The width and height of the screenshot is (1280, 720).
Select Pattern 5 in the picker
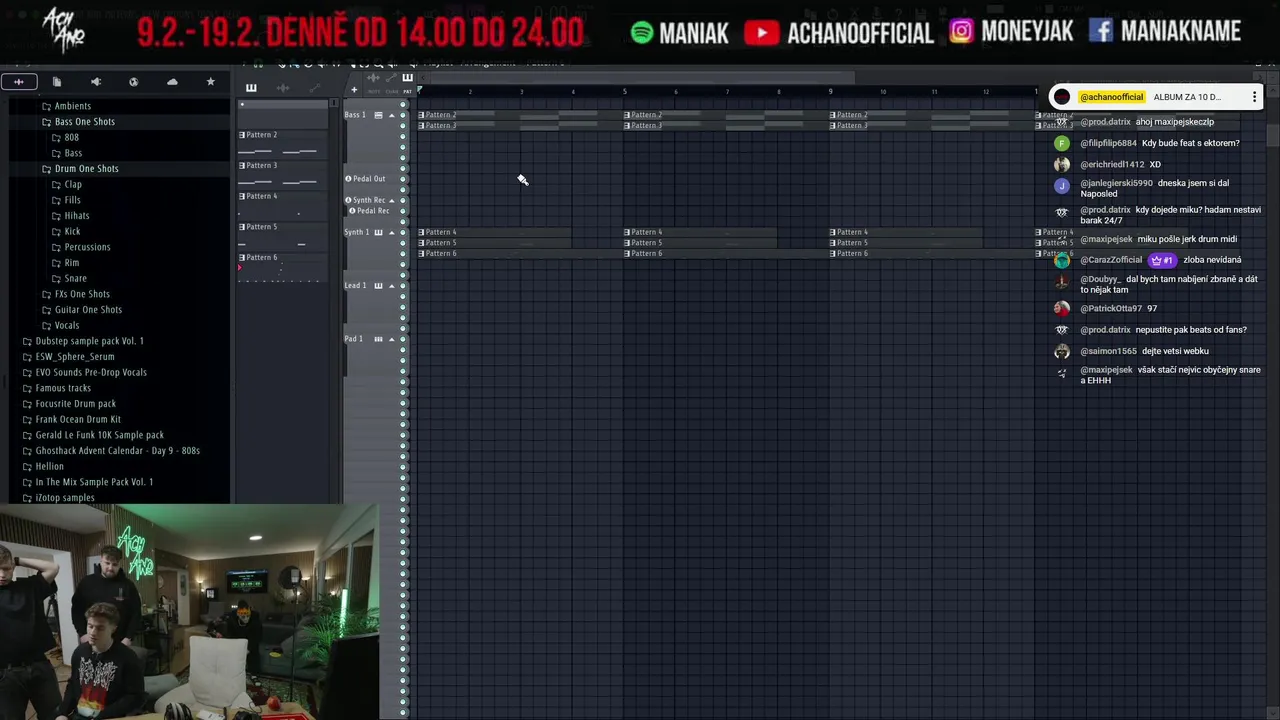click(282, 235)
